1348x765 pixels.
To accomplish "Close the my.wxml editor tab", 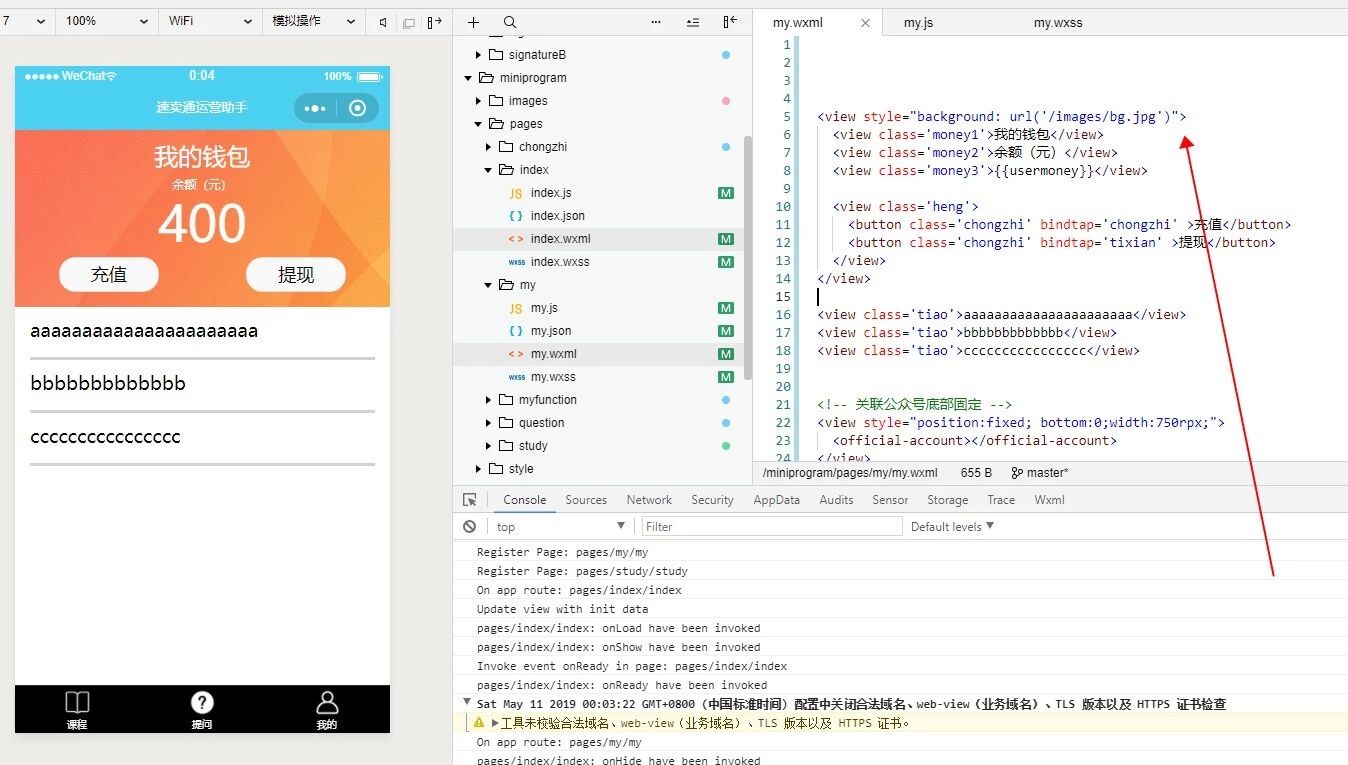I will pos(865,23).
